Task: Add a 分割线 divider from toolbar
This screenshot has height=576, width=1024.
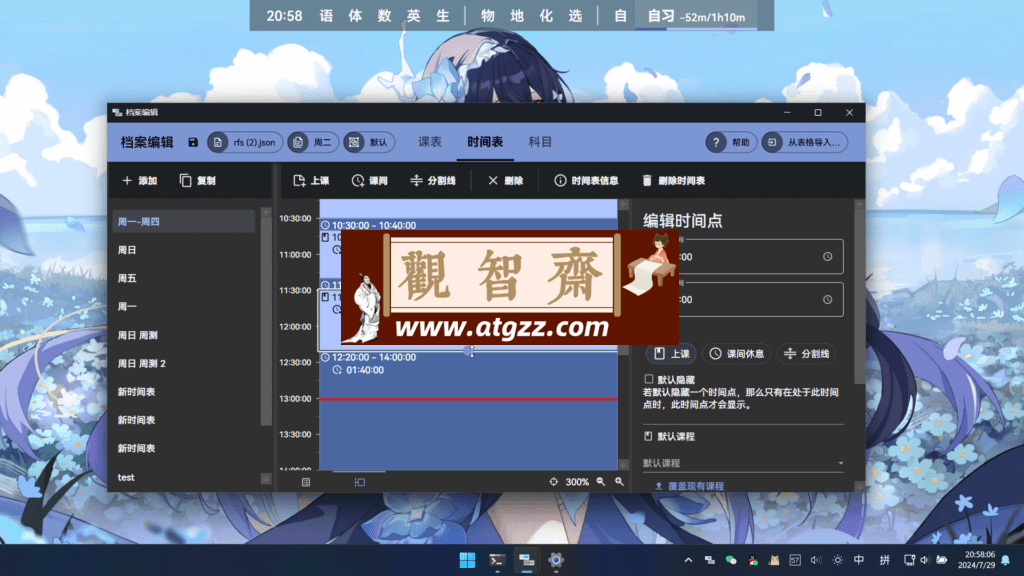Action: (433, 181)
